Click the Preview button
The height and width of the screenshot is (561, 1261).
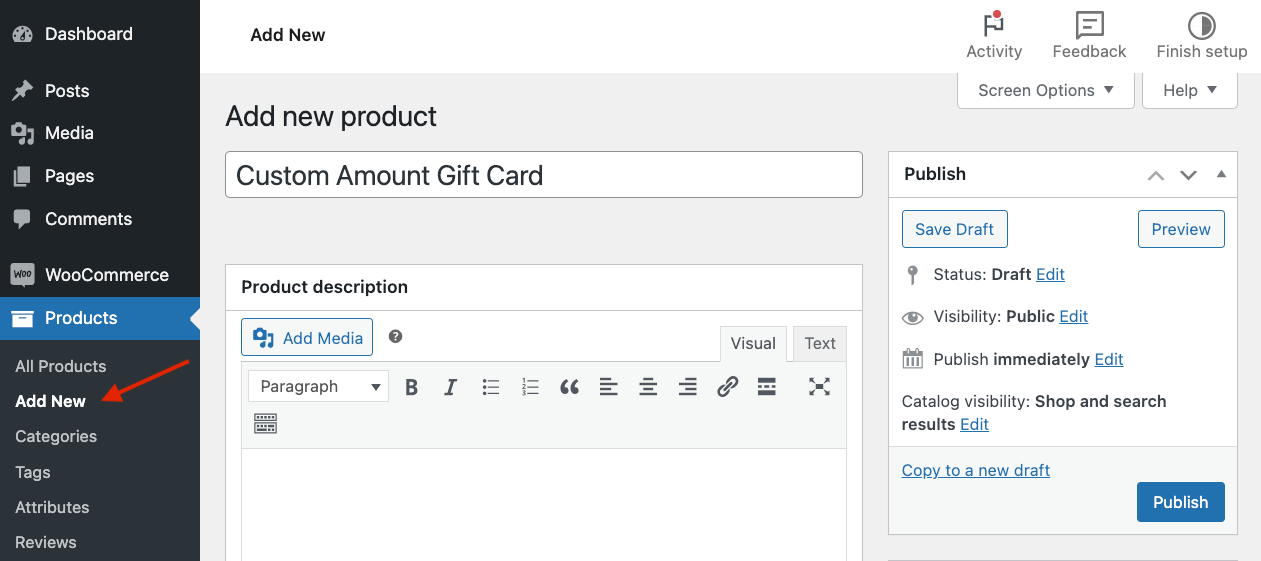point(1181,229)
